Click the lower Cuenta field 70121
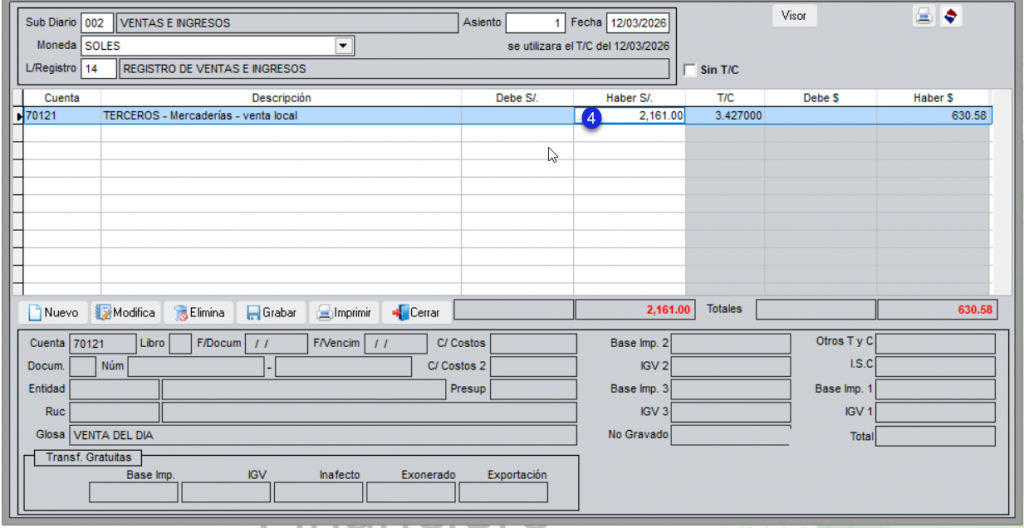 102,343
